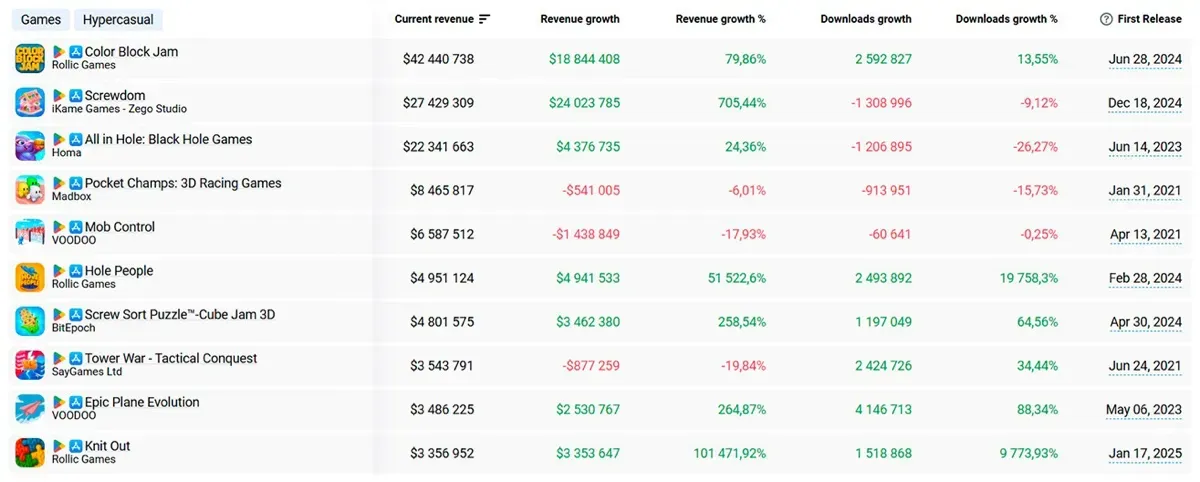Click the Jun 28, 2024 release date
The image size is (1200, 482).
(x=1146, y=59)
